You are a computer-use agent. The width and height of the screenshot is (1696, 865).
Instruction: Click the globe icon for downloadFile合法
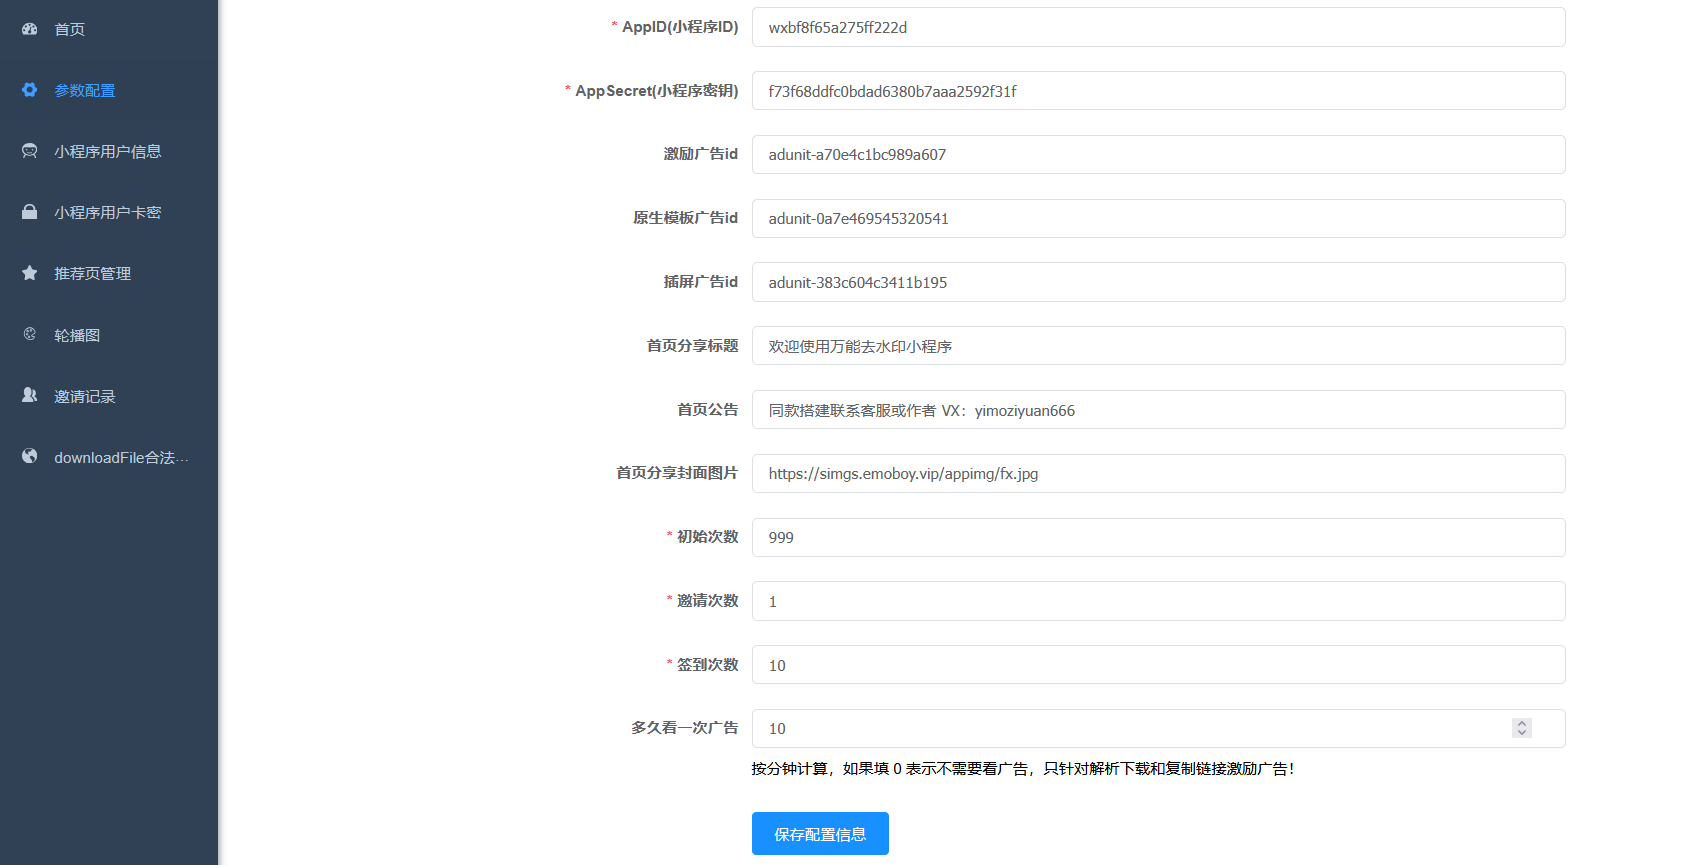tap(30, 456)
